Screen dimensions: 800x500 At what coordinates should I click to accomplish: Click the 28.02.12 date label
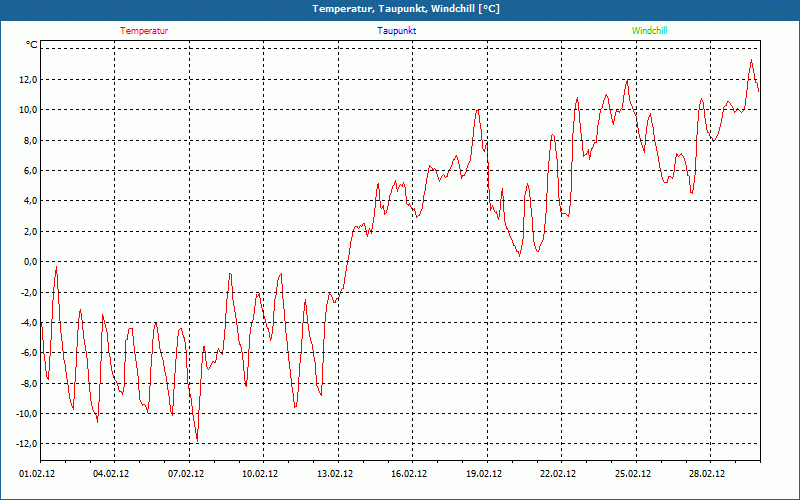click(707, 474)
